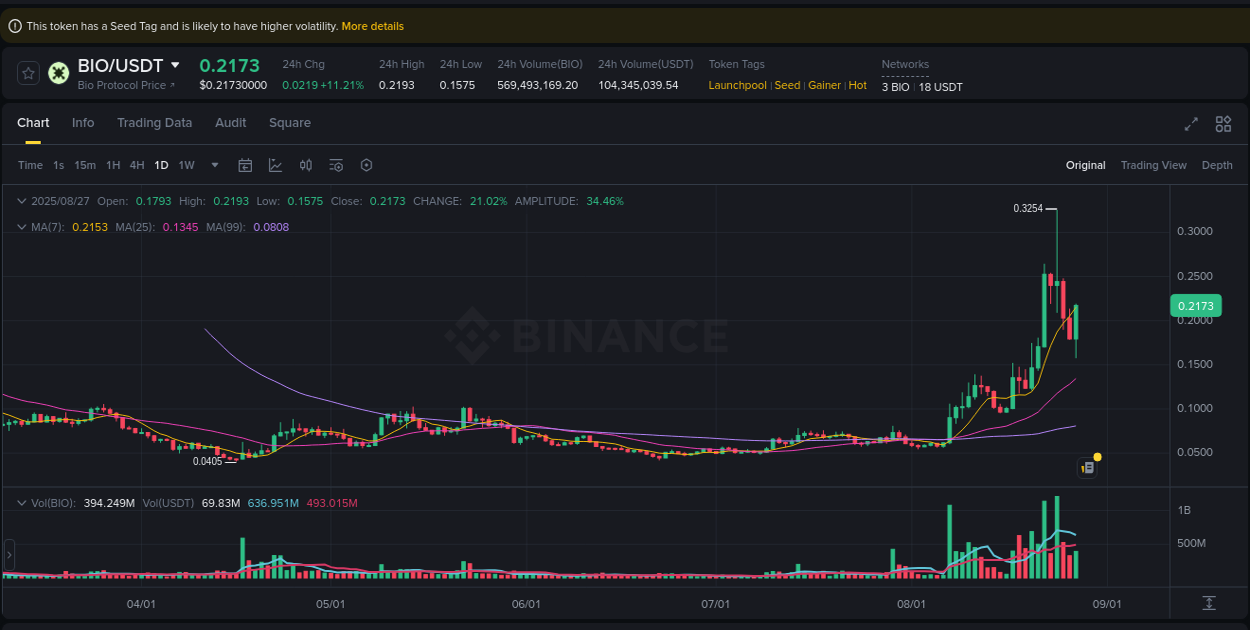Open the More details link
This screenshot has height=630, width=1250.
372,26
